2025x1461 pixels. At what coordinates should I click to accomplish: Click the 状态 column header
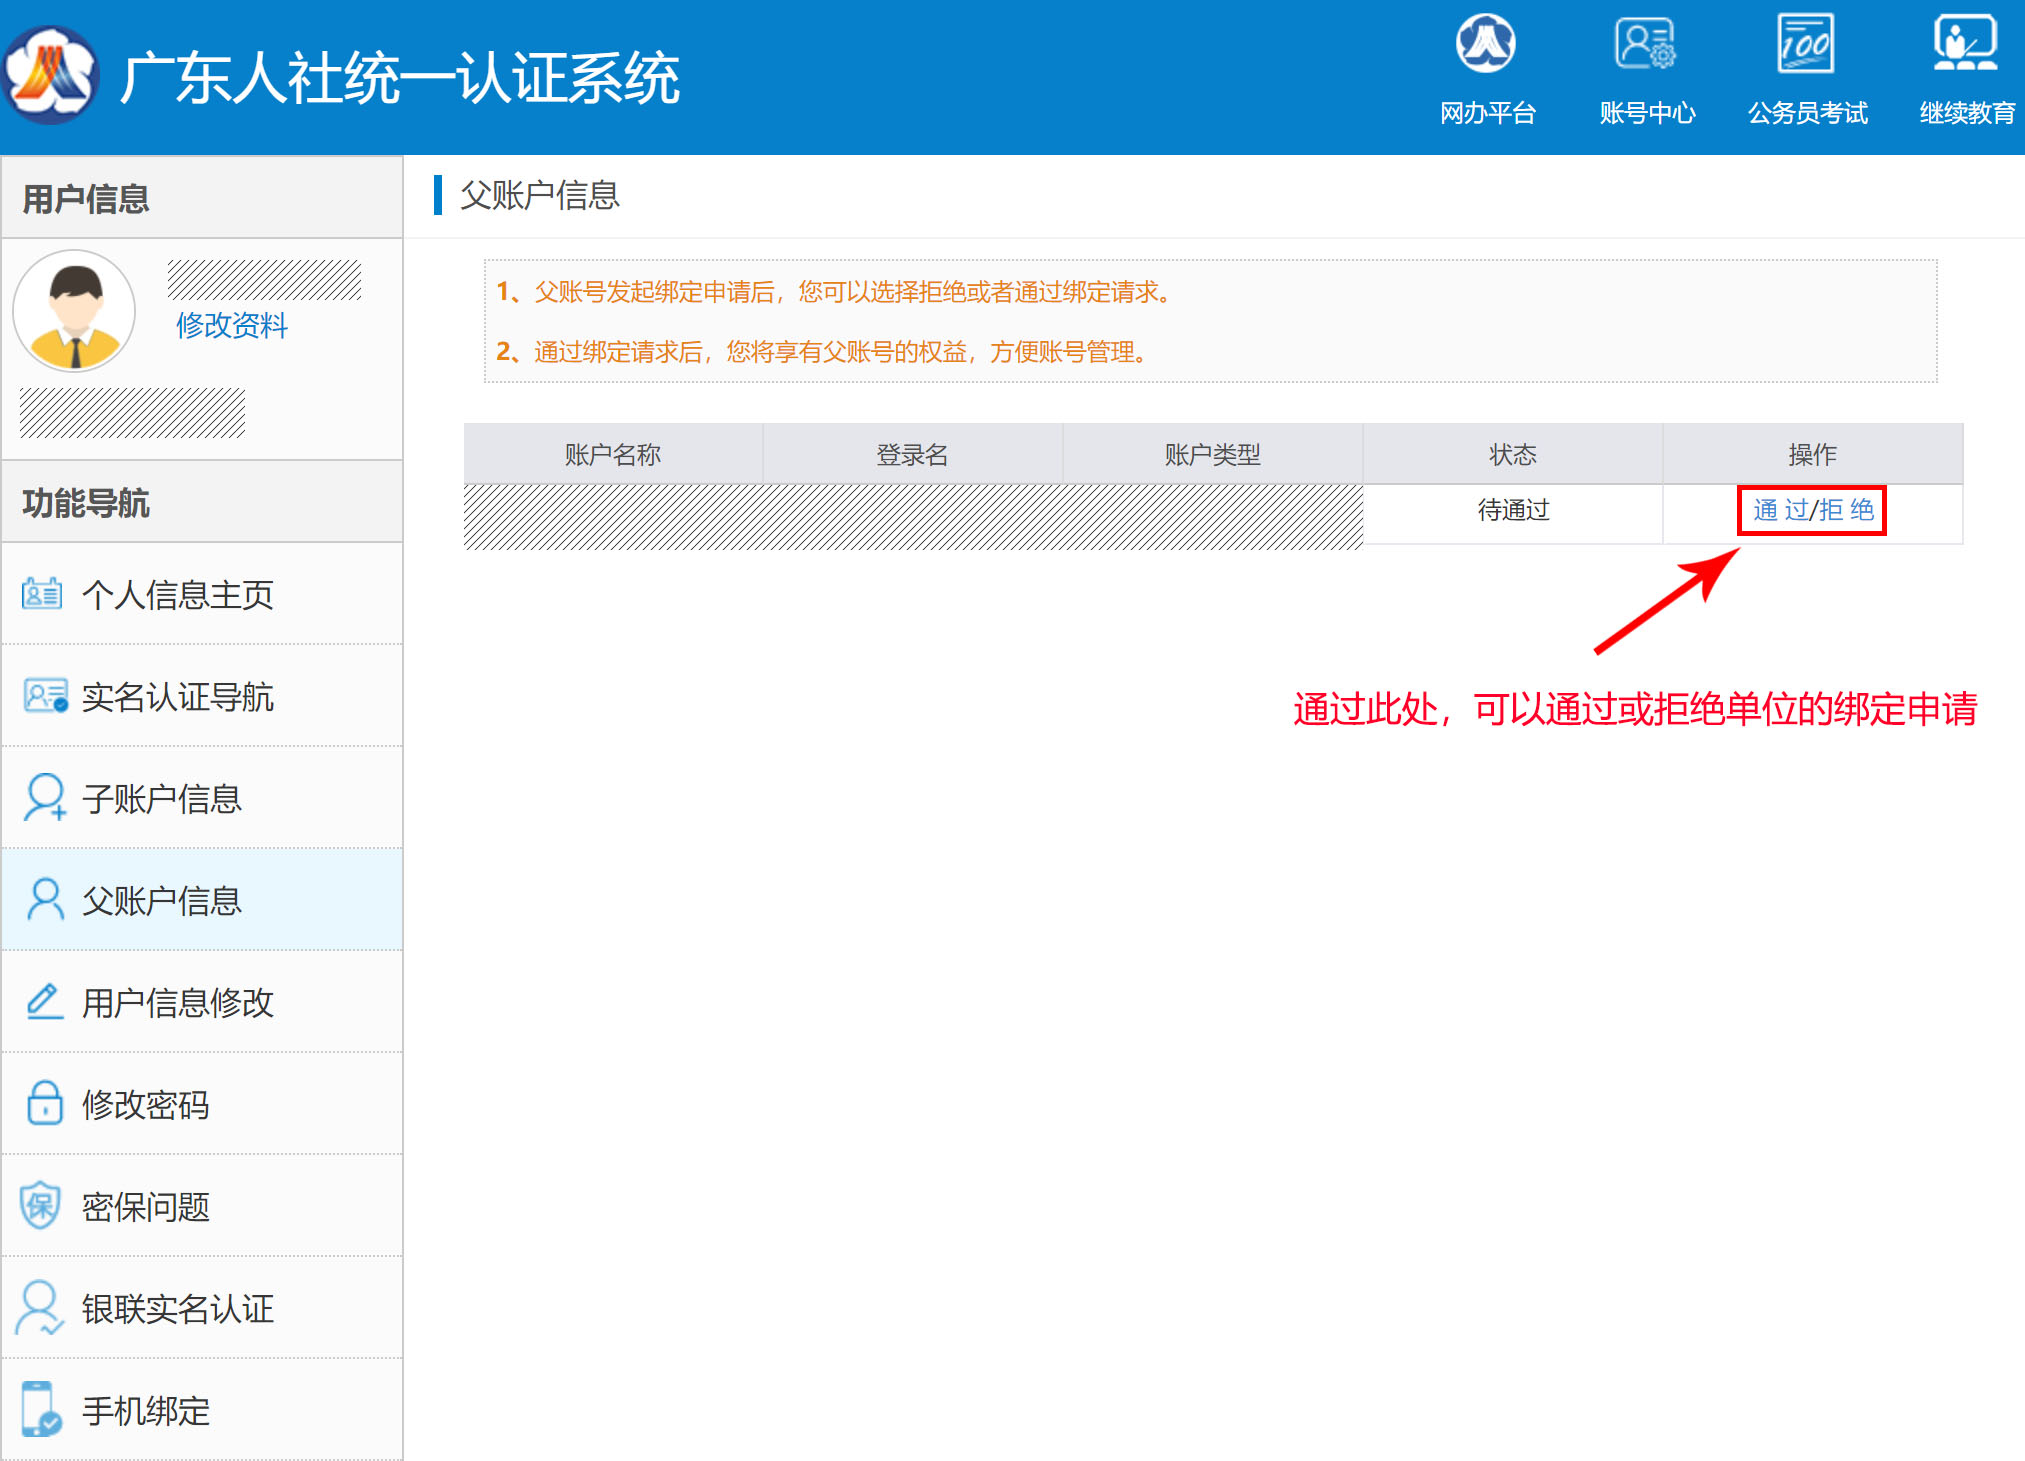click(x=1512, y=455)
